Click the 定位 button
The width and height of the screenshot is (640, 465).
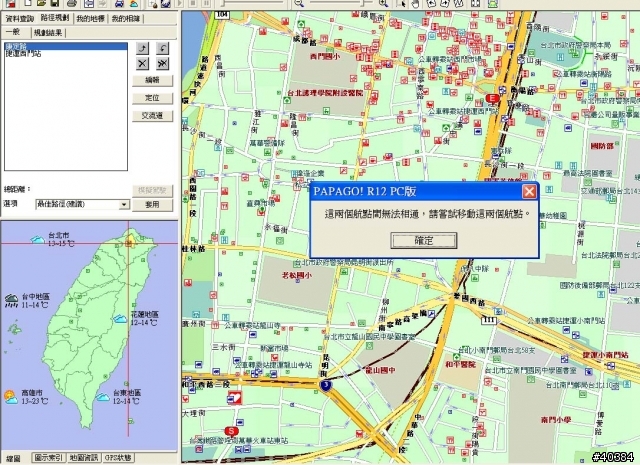coord(152,98)
